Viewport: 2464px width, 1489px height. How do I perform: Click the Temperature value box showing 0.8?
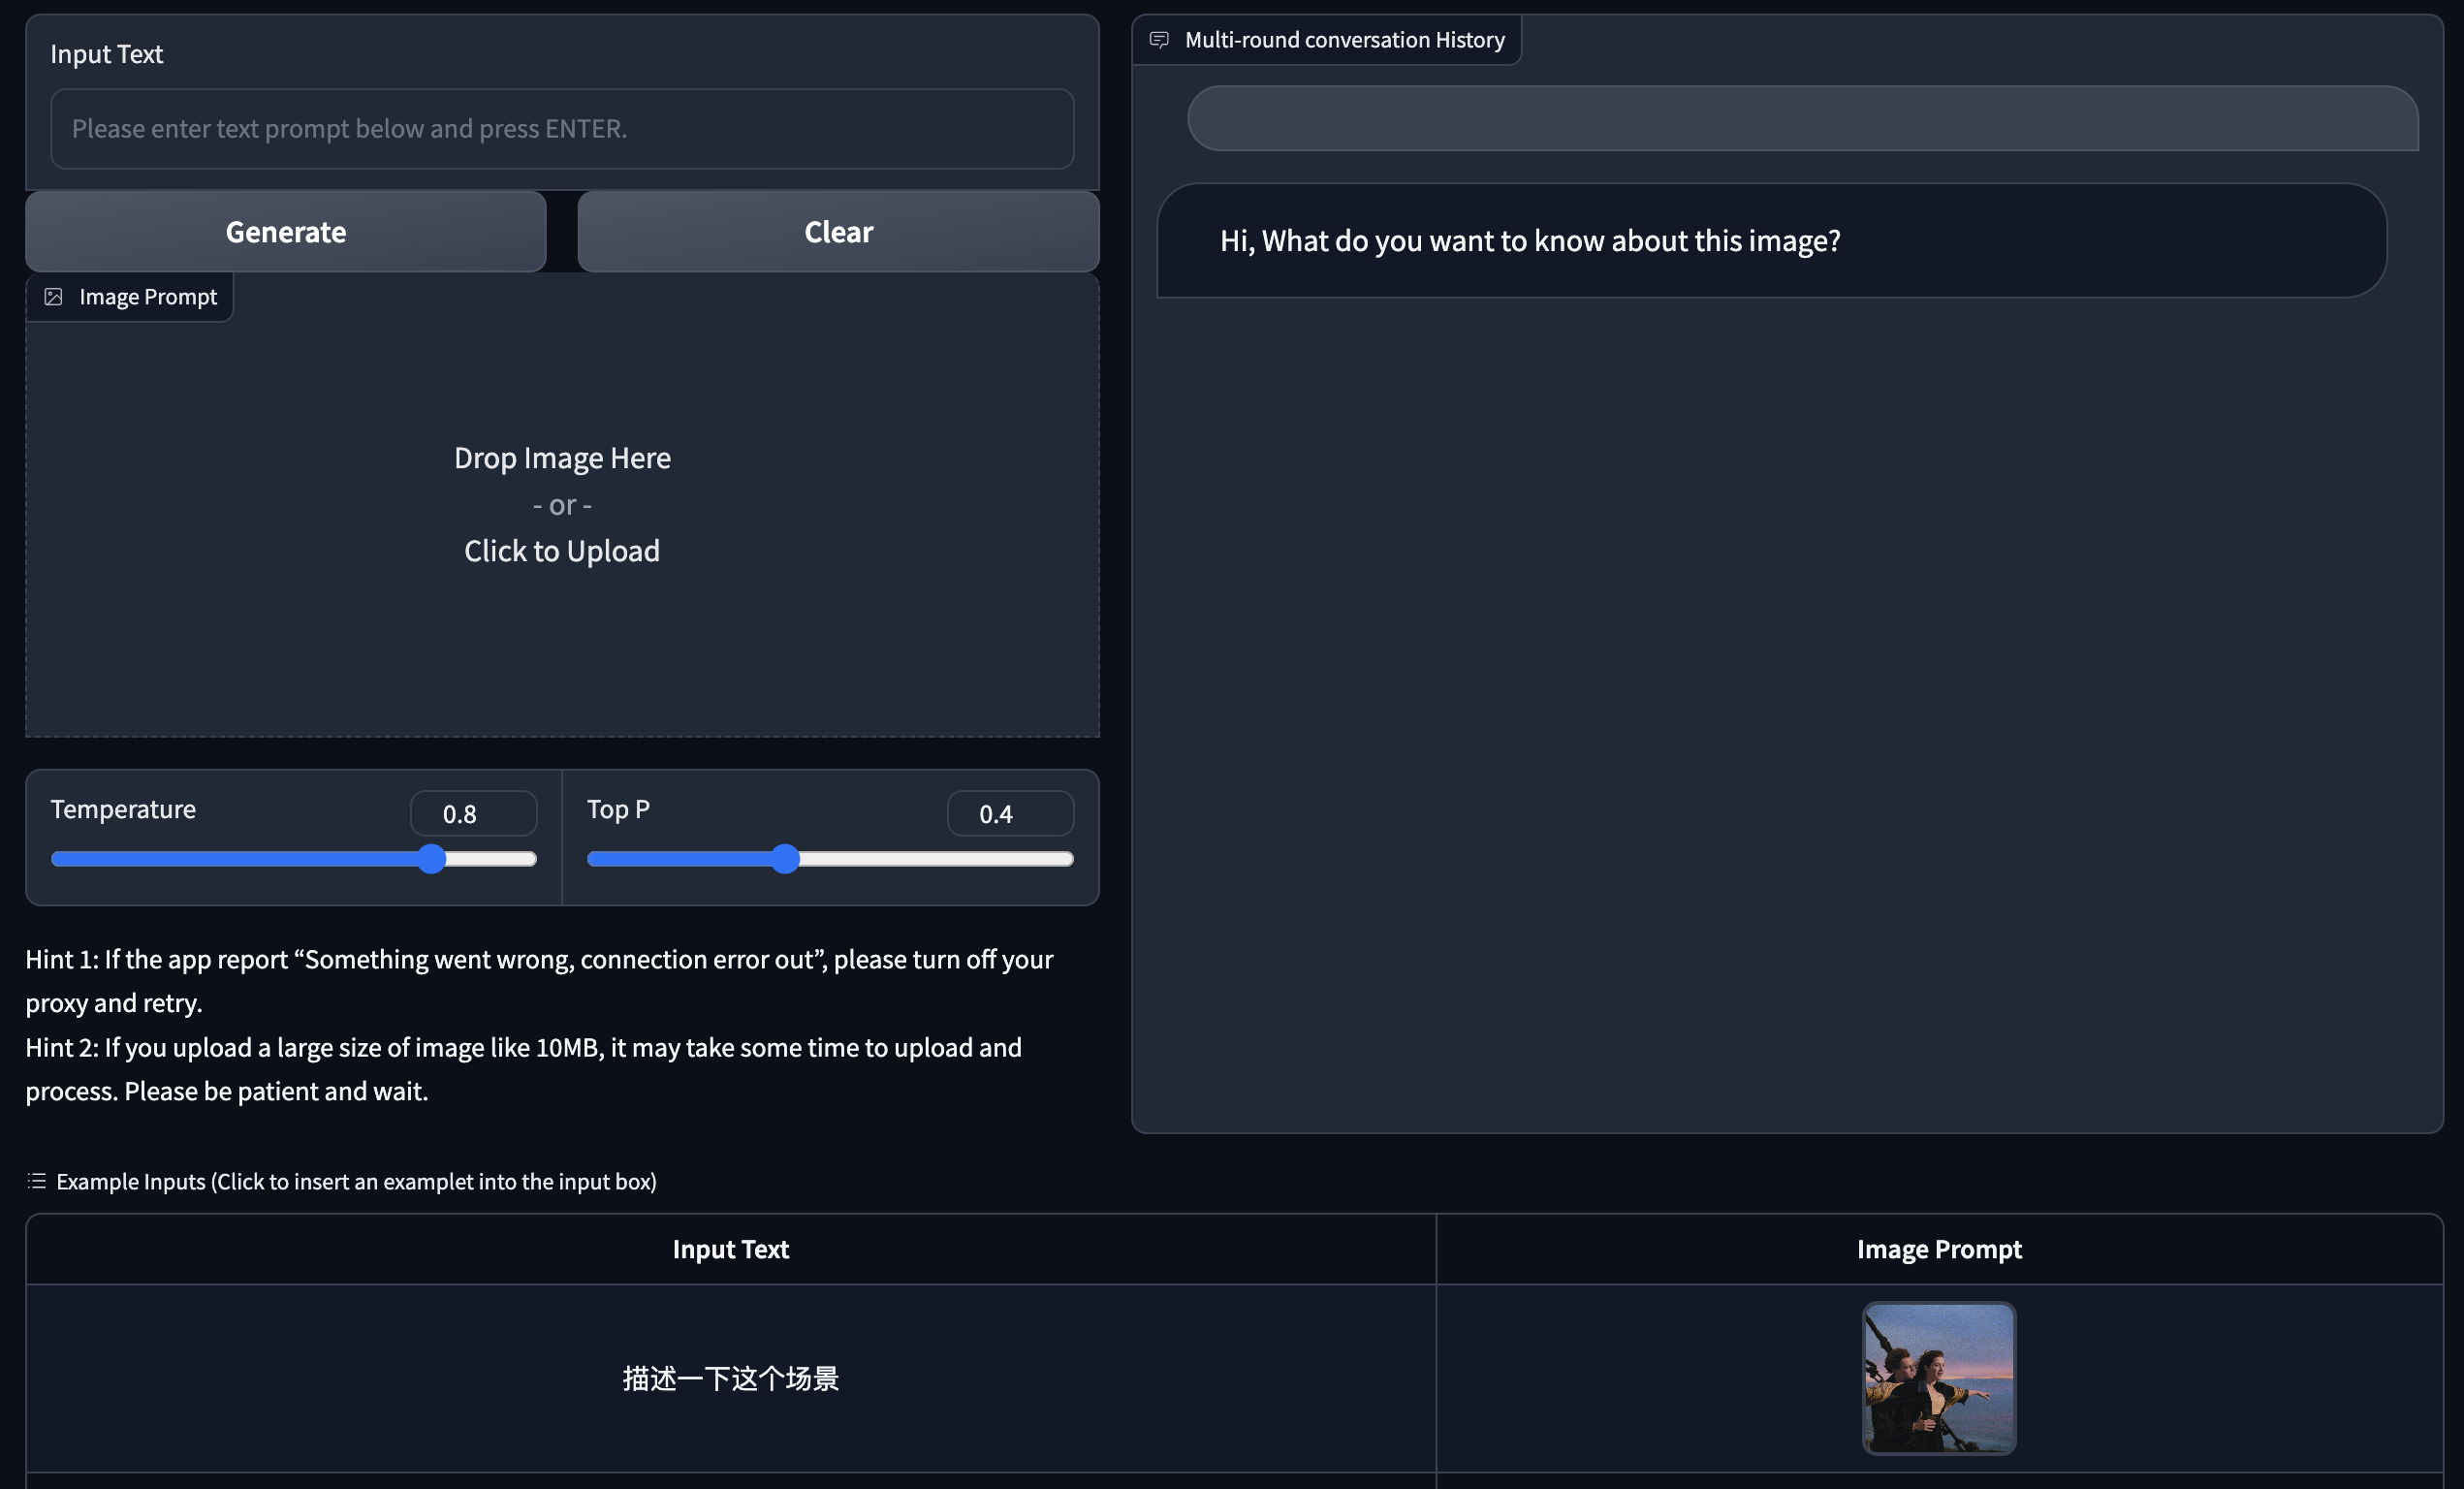click(x=473, y=814)
